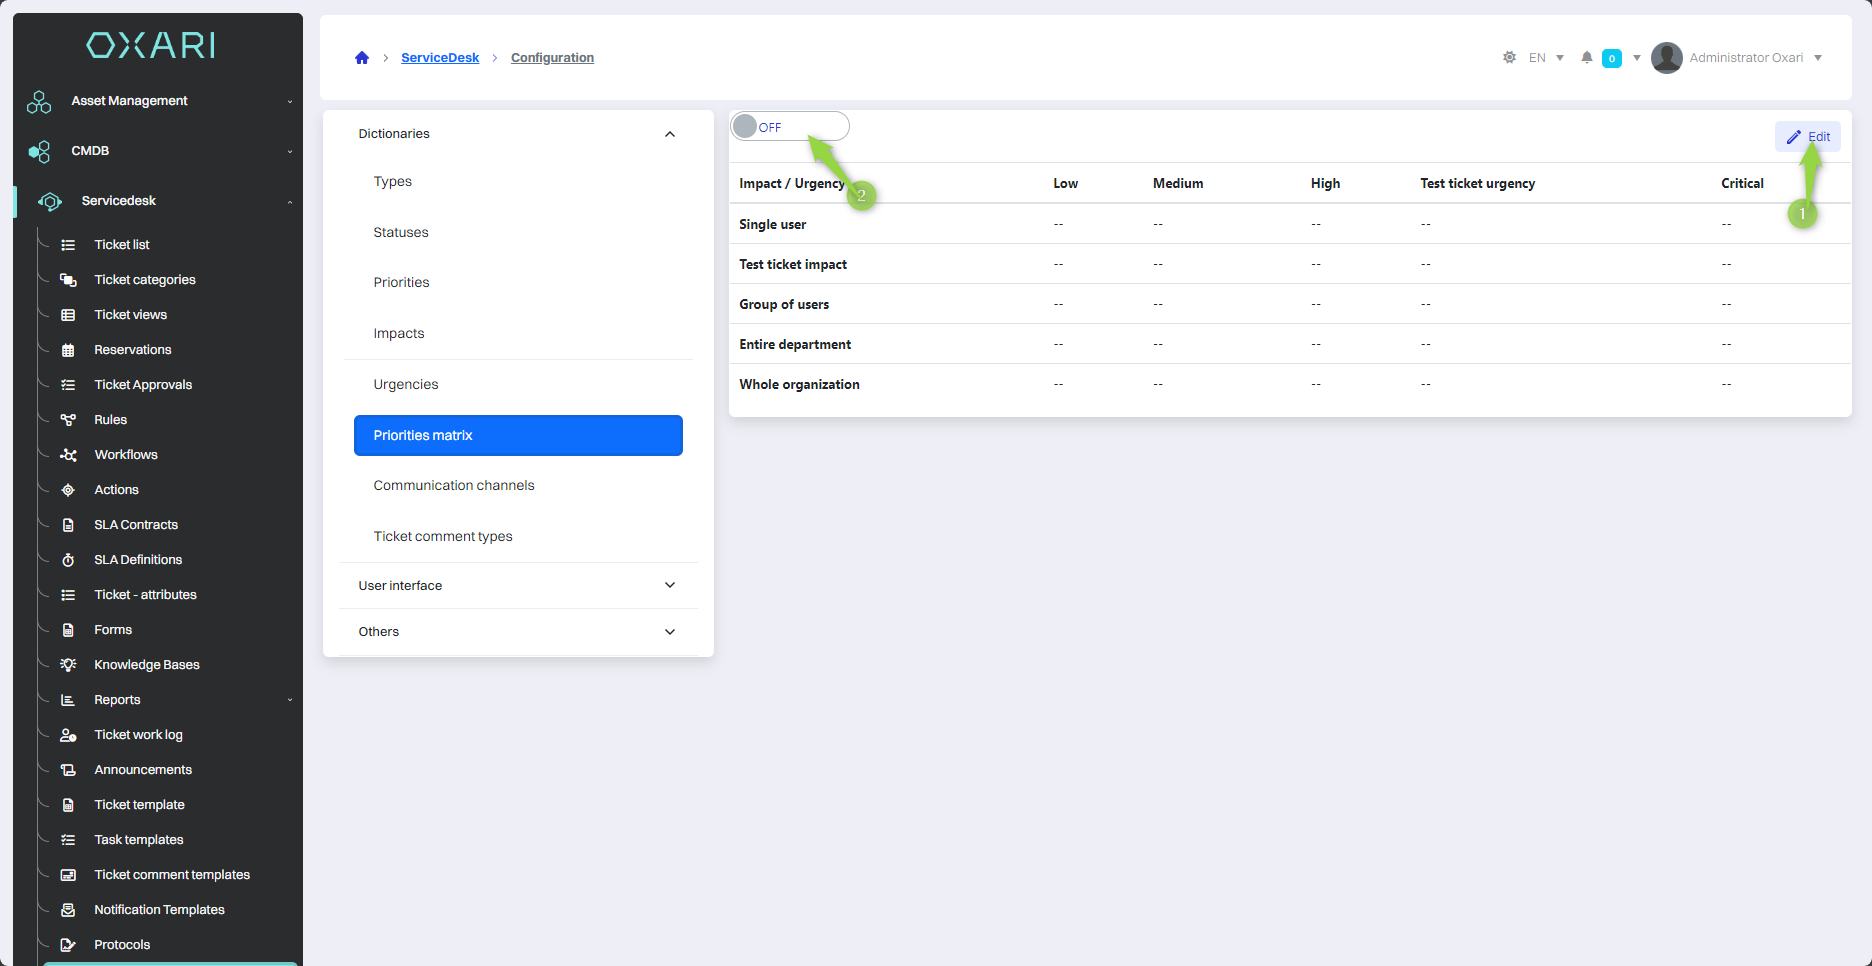
Task: Click the Edit button
Action: pos(1808,137)
